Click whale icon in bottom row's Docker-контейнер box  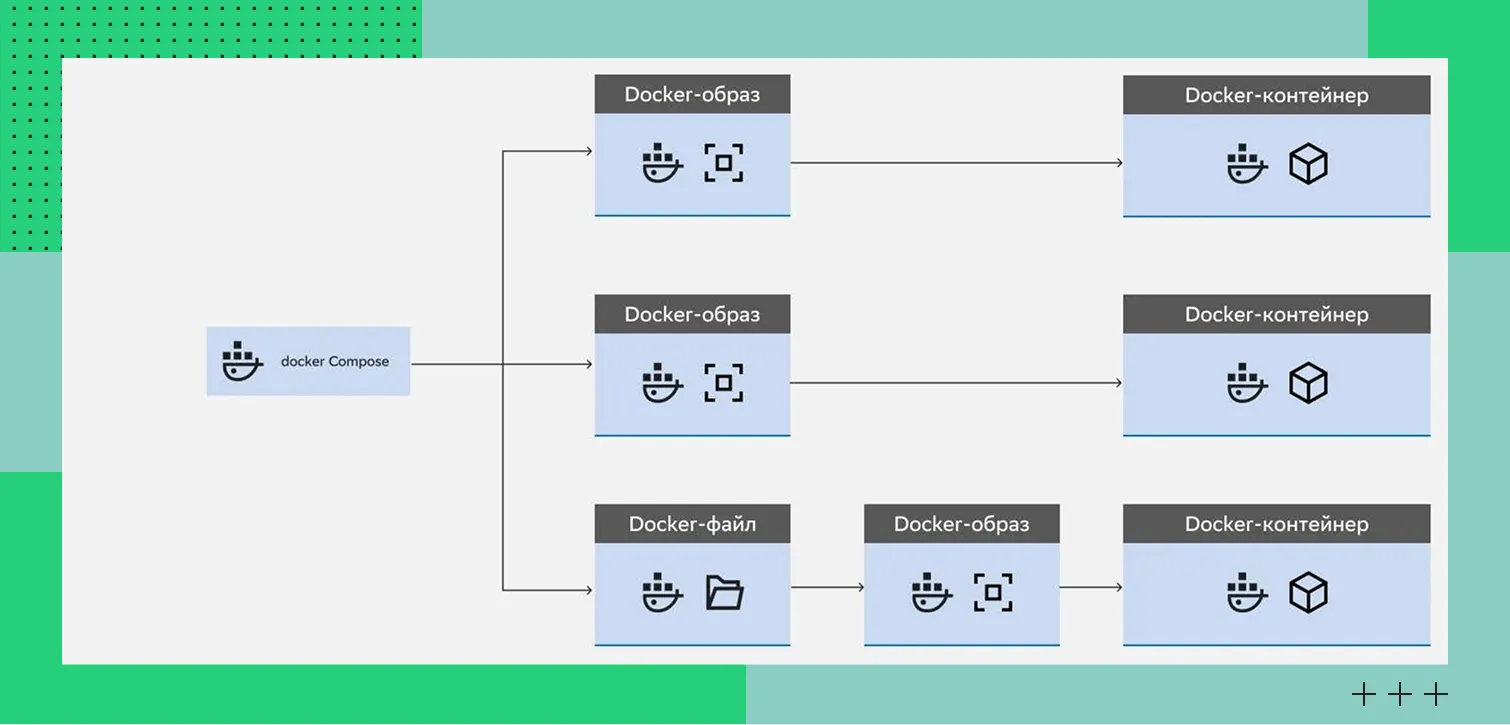1247,593
